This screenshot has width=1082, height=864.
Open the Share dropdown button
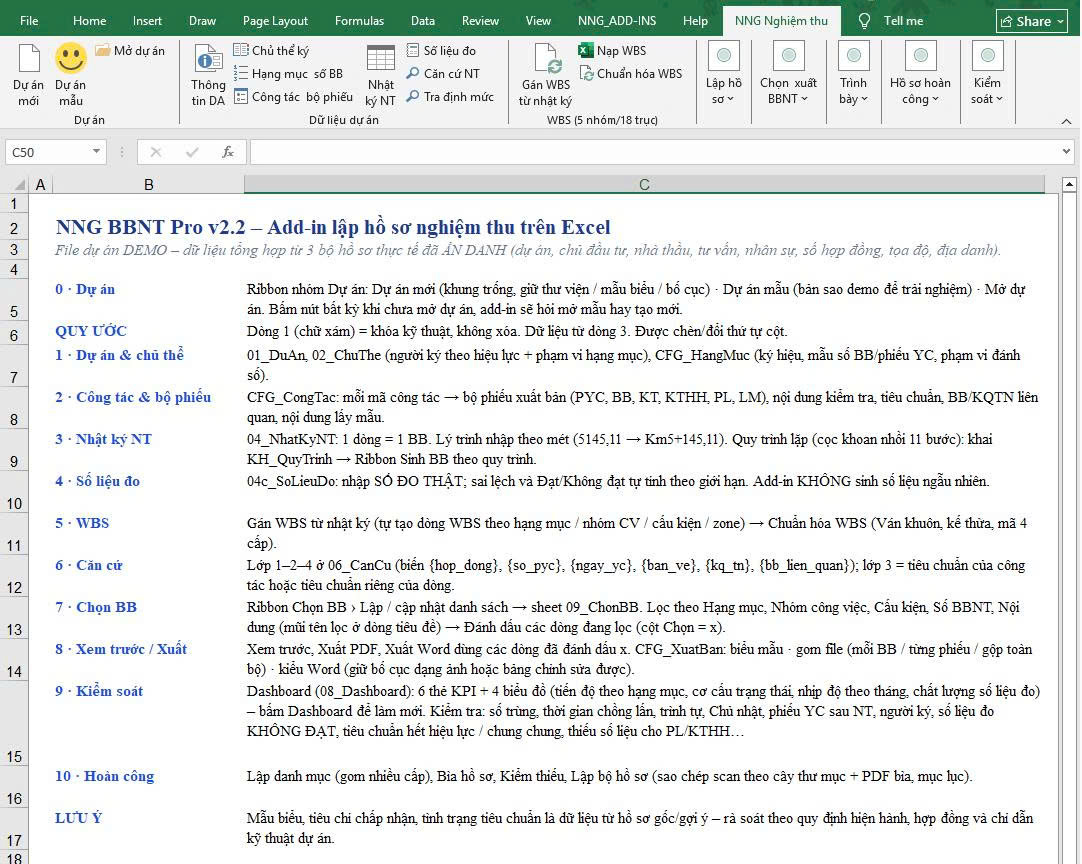tap(1032, 21)
